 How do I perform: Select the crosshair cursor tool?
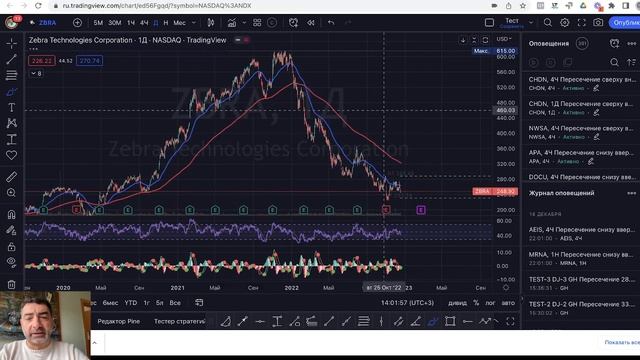11,43
